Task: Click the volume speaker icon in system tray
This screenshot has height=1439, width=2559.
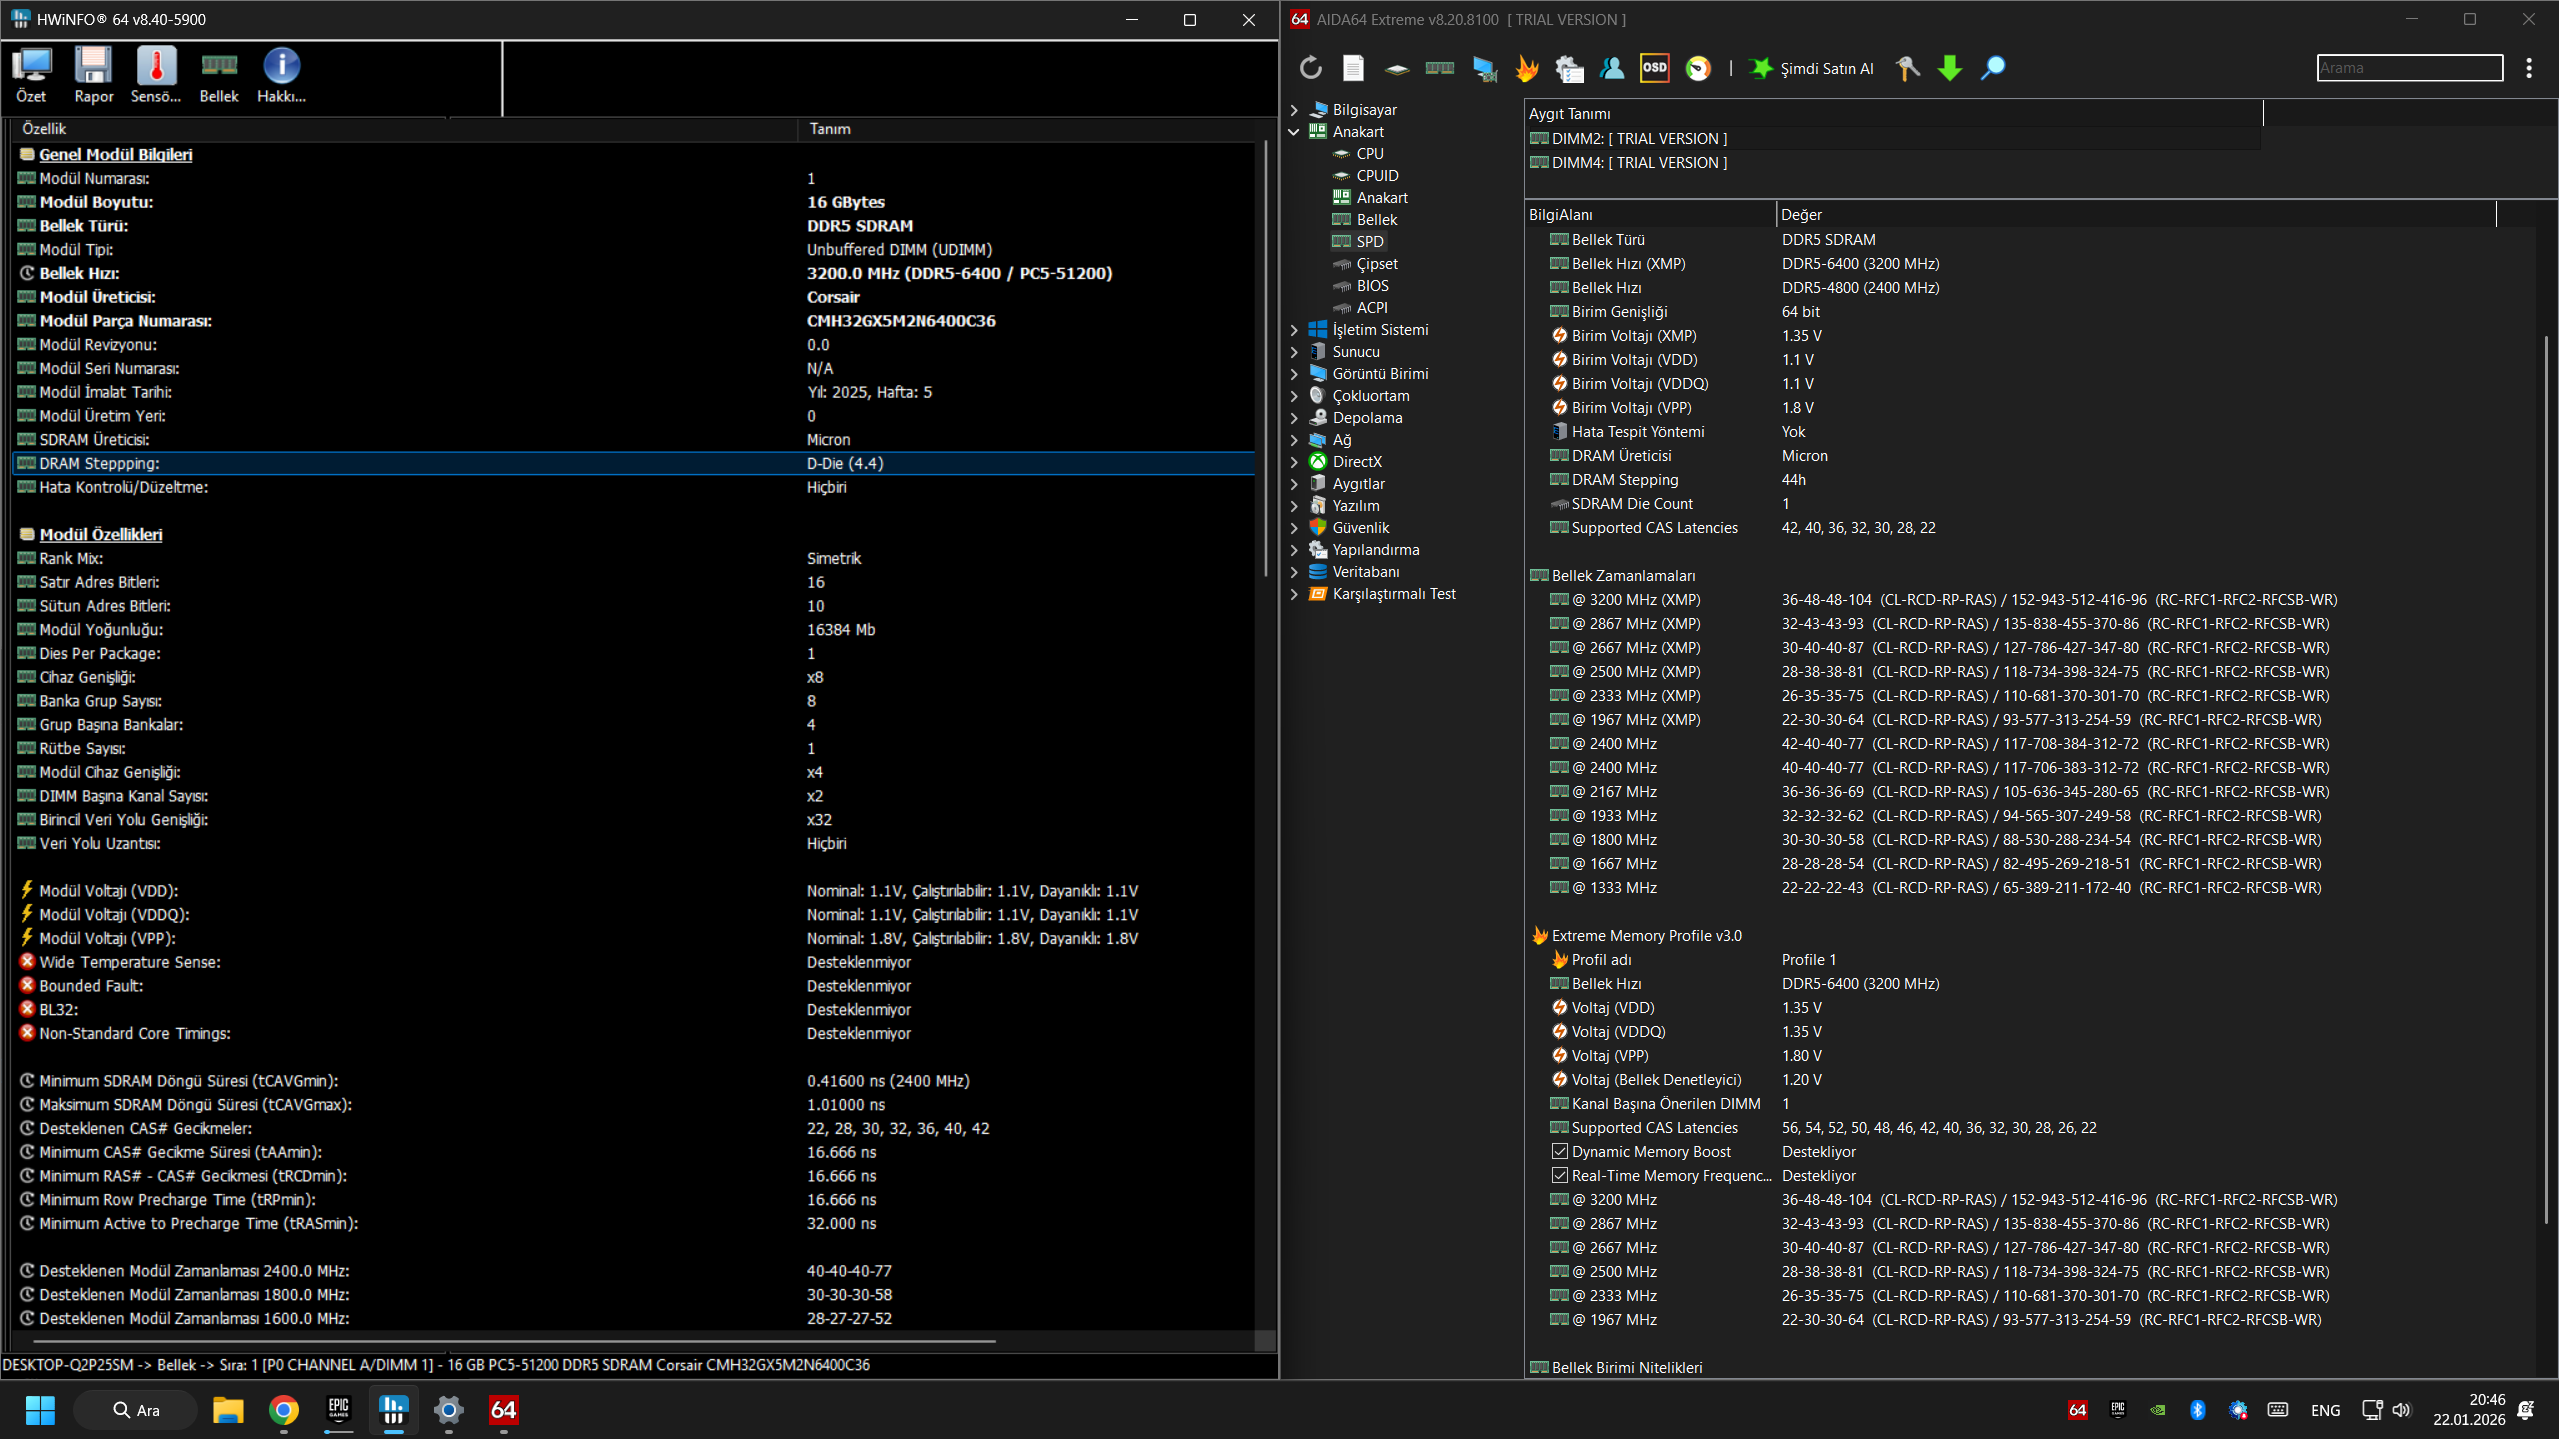Action: pos(2401,1410)
